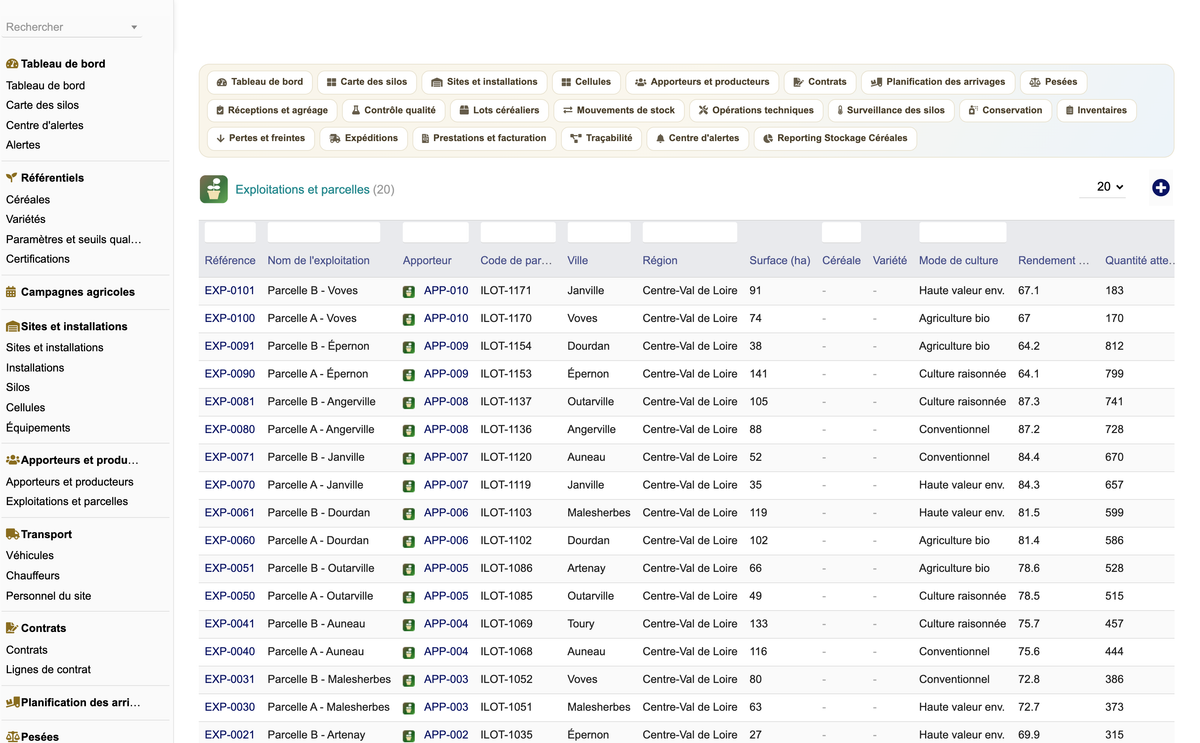Click the Transport truck sidebar icon
This screenshot has width=1200, height=743.
tap(13, 534)
